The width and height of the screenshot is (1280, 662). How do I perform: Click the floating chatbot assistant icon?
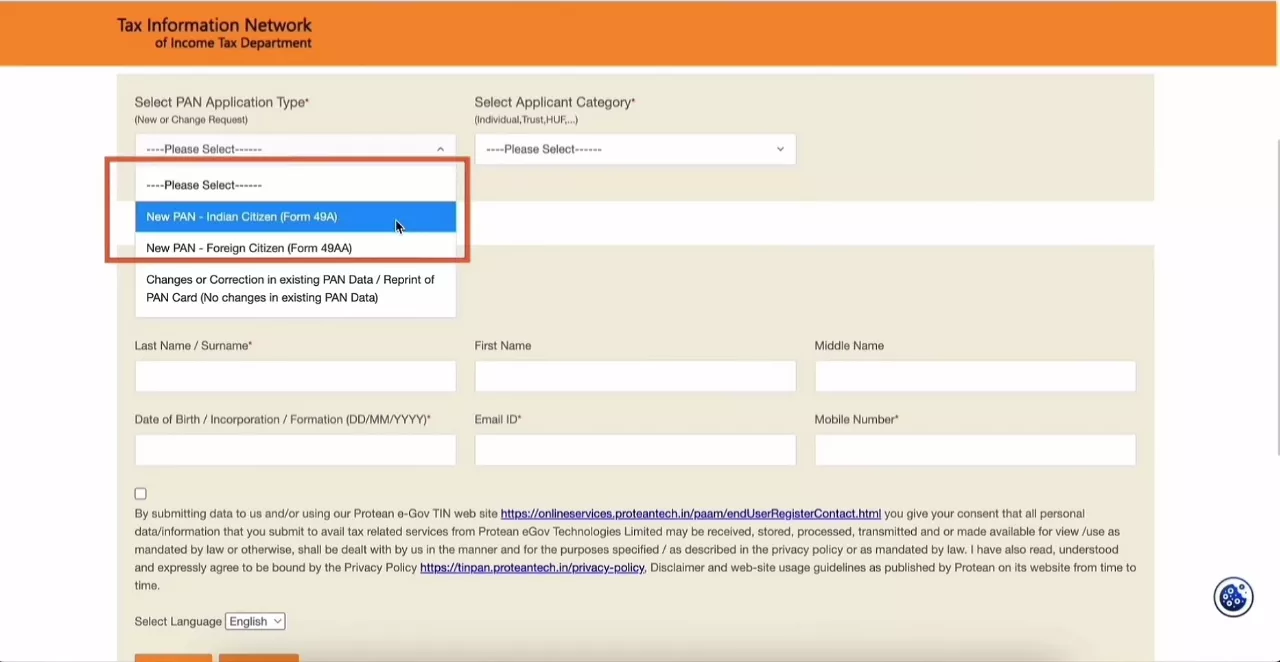click(1233, 597)
